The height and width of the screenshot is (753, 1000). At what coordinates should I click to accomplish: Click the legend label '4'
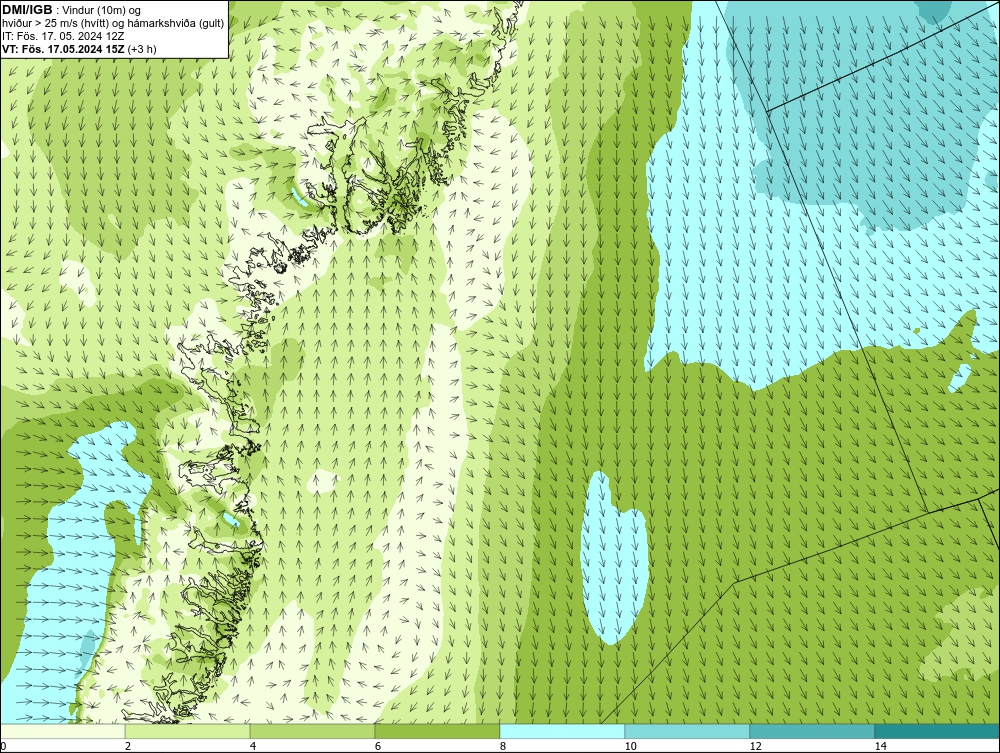[253, 746]
